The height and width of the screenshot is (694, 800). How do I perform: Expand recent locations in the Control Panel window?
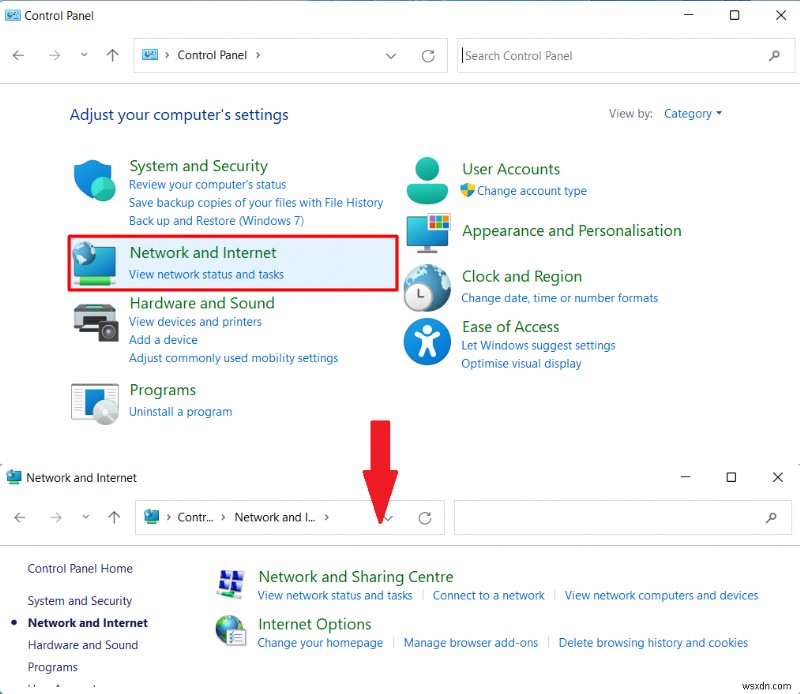[x=84, y=55]
